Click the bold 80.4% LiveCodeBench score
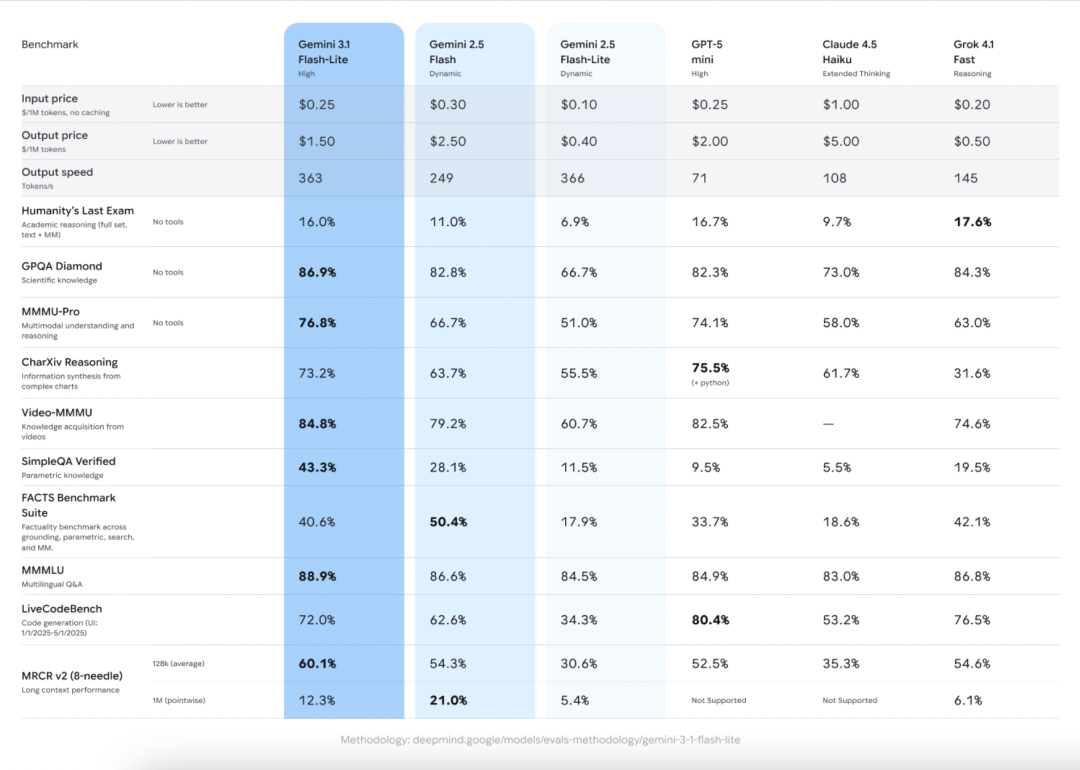 711,620
